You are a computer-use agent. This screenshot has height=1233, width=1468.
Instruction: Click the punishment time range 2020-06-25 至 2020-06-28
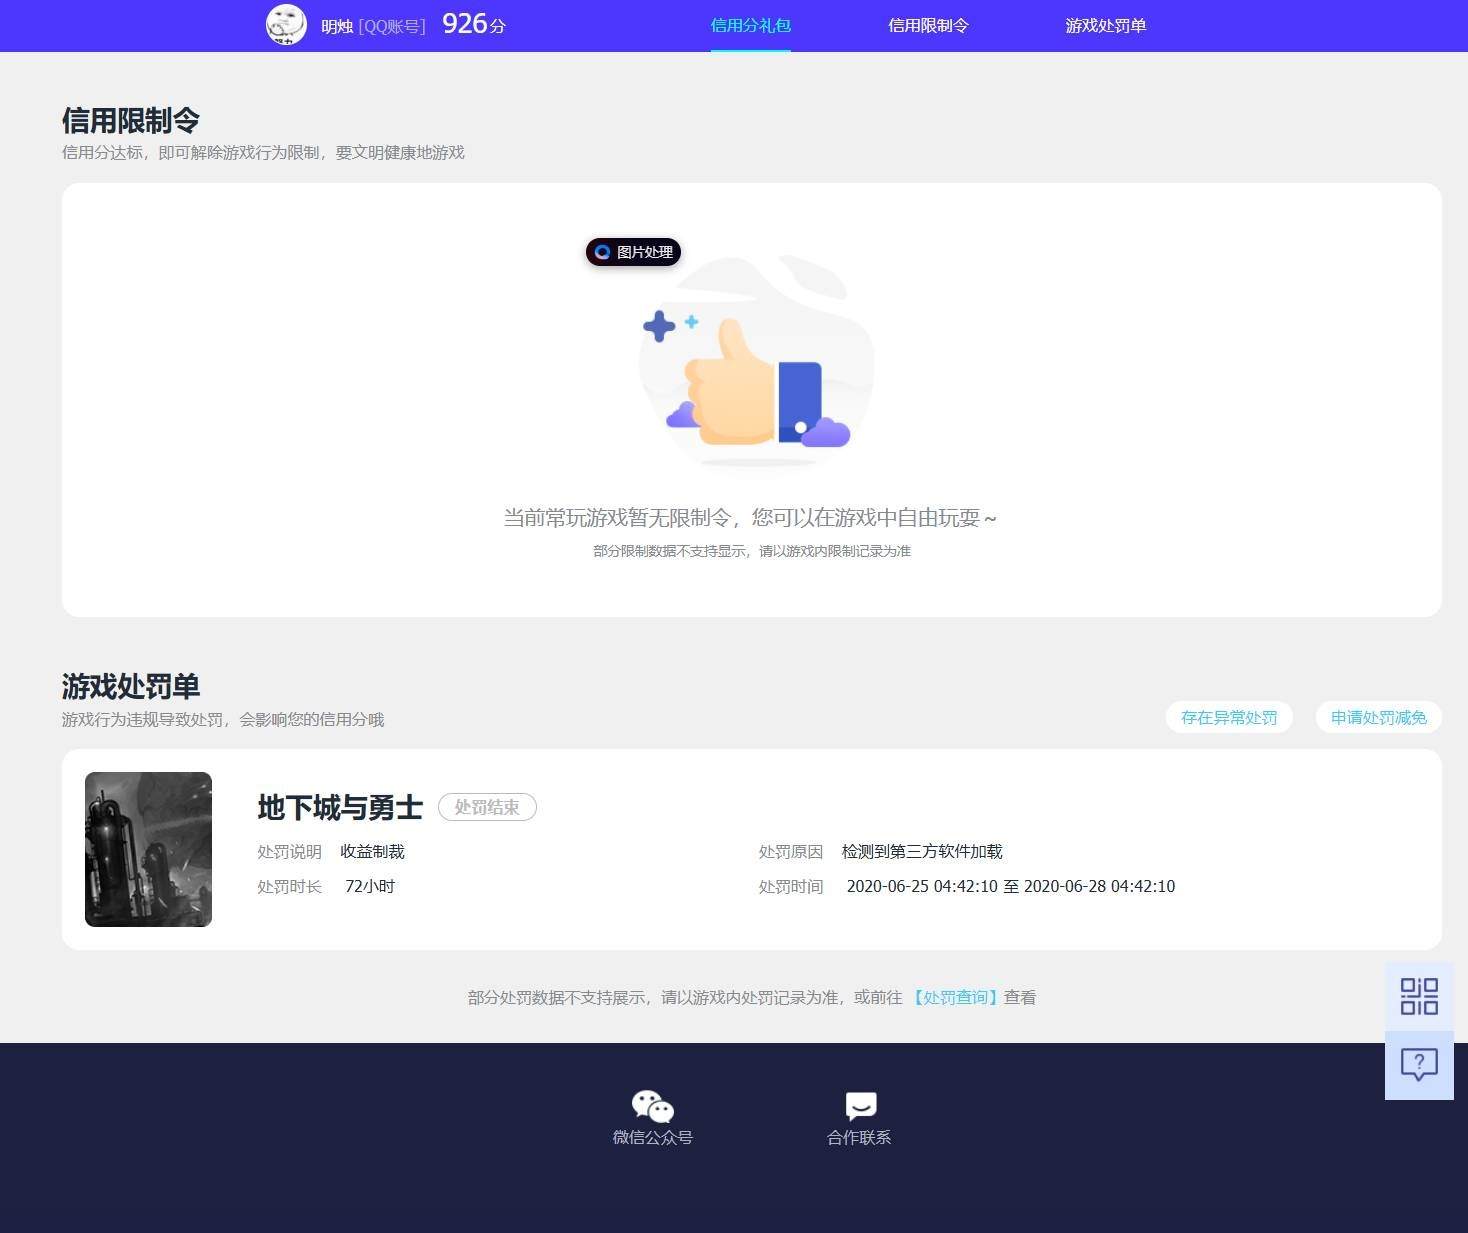1011,887
